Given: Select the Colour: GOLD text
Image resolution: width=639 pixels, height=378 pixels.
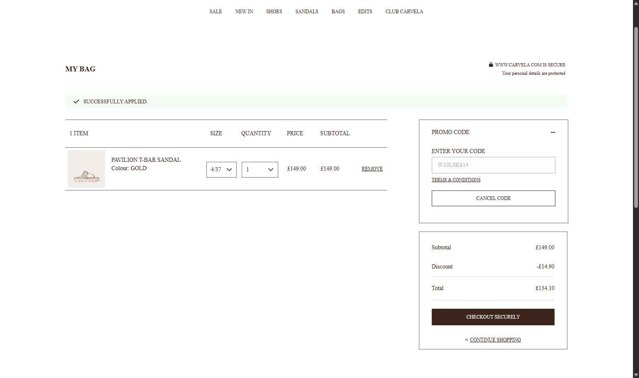Looking at the screenshot, I should (x=129, y=168).
